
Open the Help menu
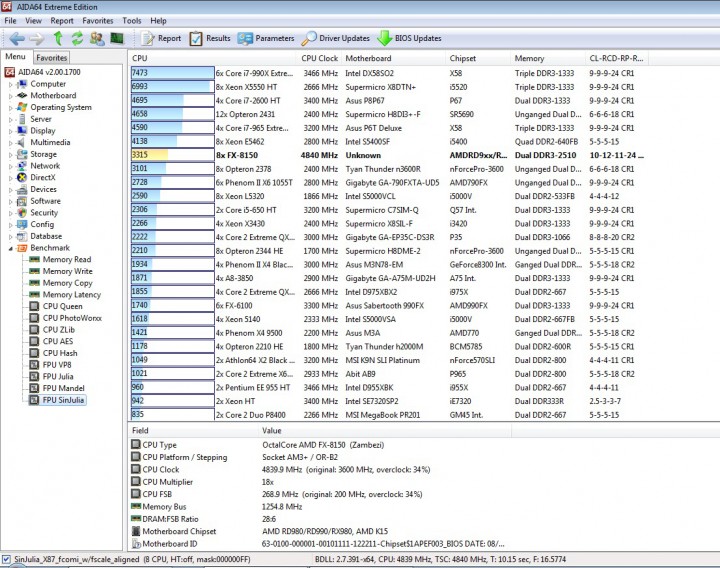(x=158, y=21)
